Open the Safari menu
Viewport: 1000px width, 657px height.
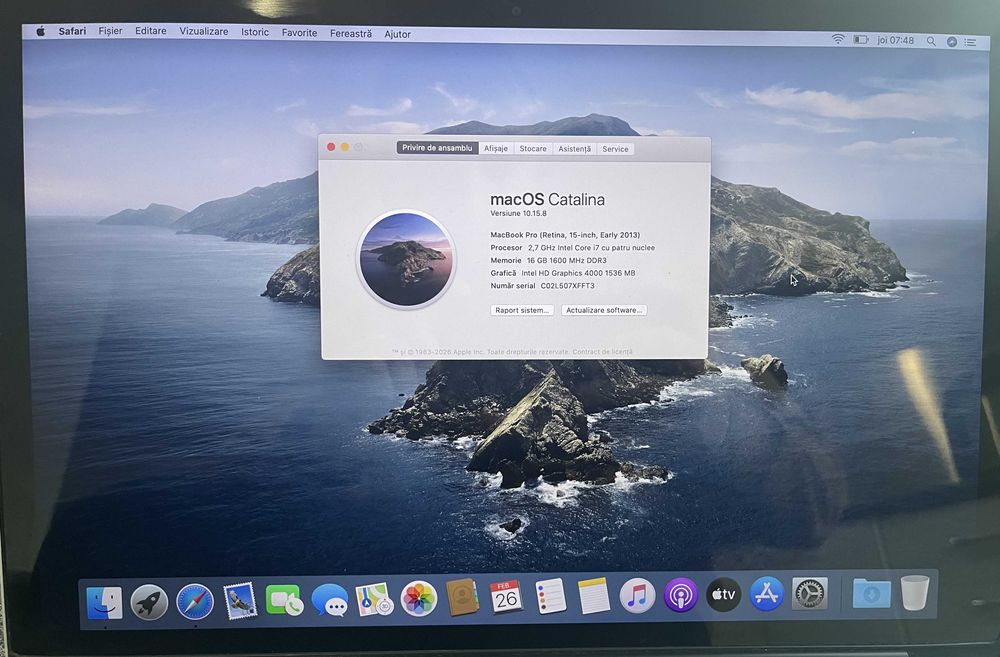(x=72, y=31)
